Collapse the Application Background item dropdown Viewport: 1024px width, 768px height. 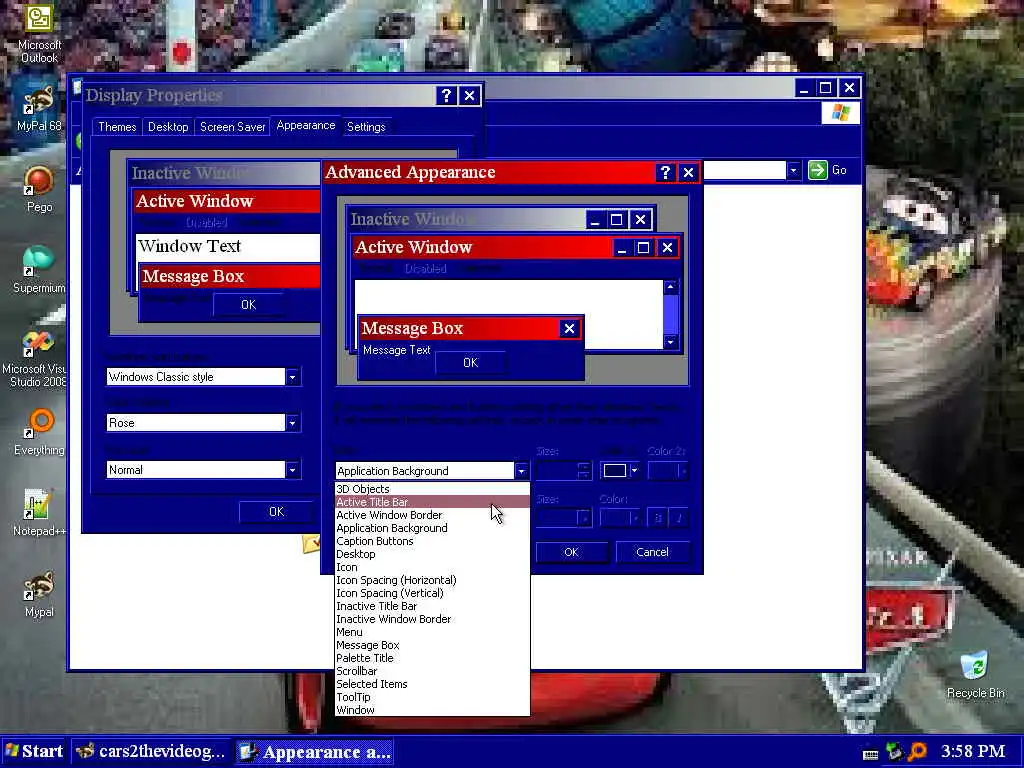tap(521, 471)
